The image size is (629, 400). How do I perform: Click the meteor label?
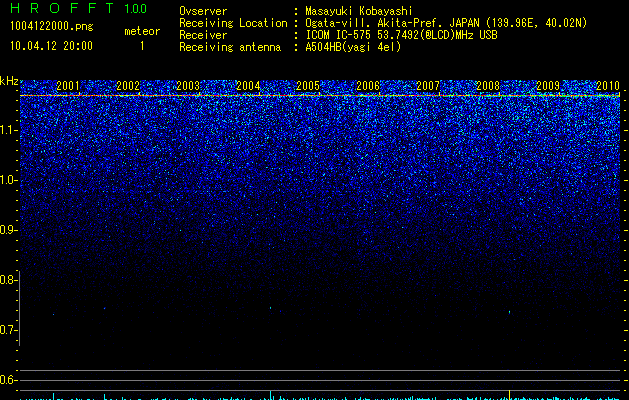click(x=142, y=31)
